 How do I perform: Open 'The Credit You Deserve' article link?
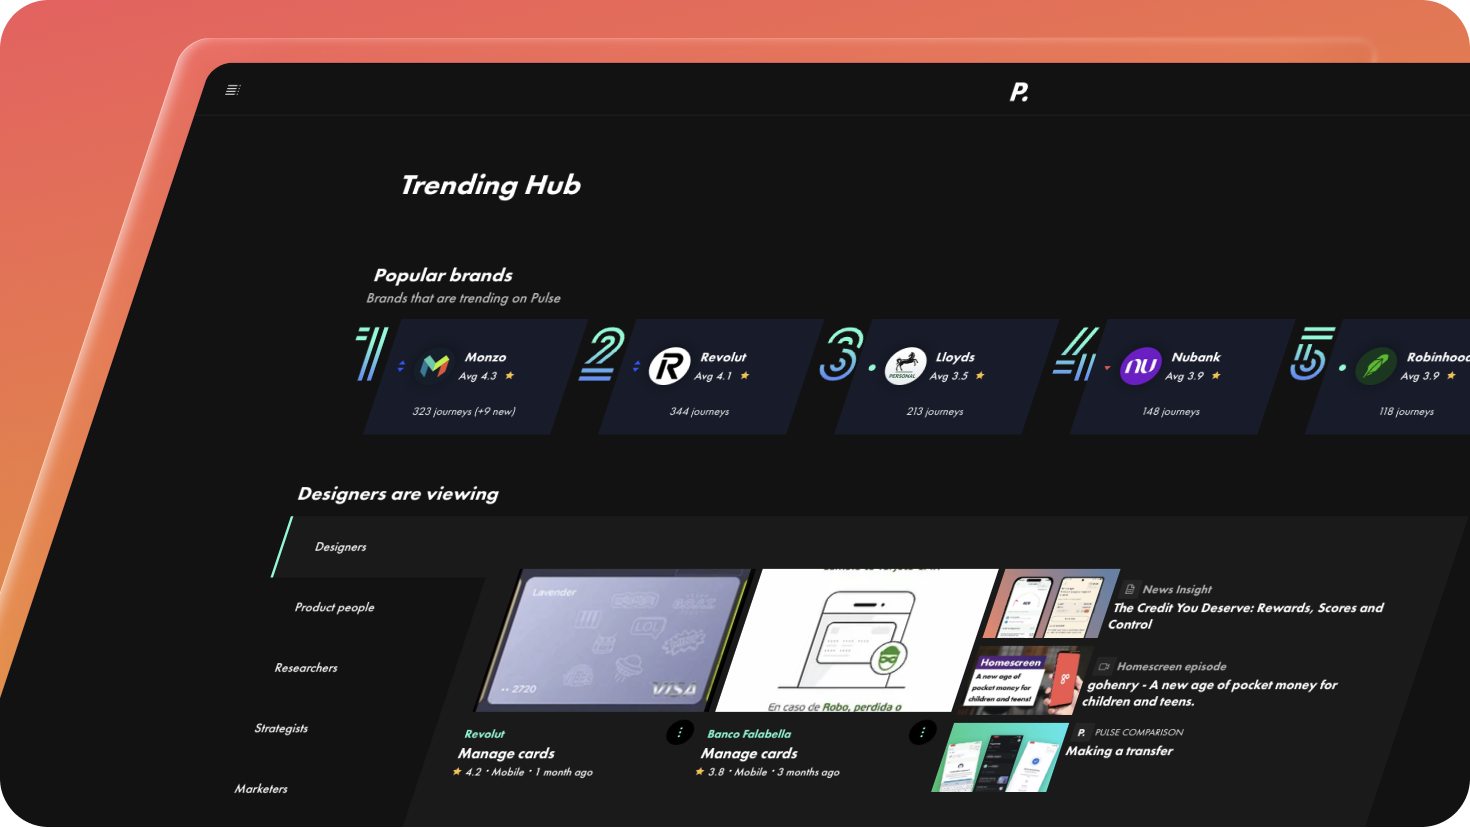1246,616
